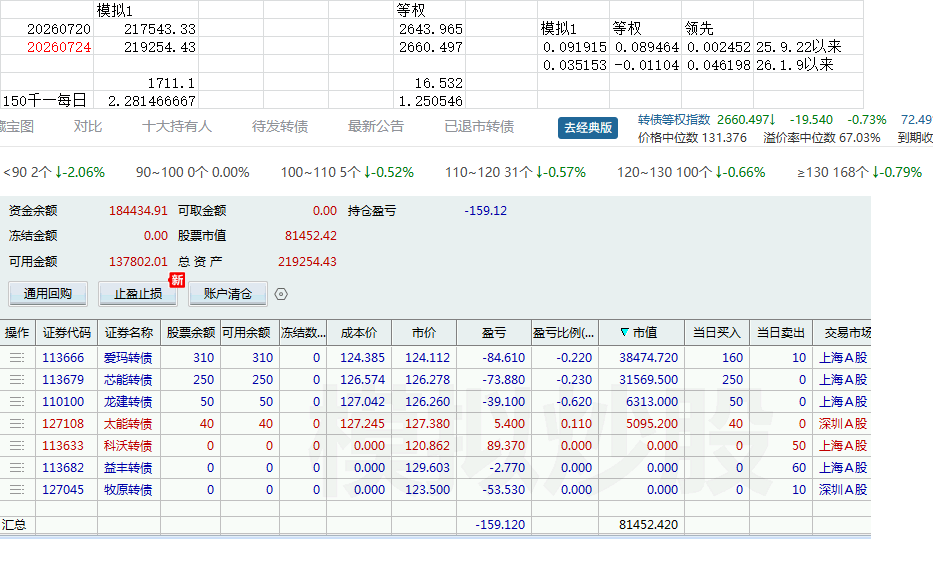Open the 待发转债 tab
Image resolution: width=941 pixels, height=582 pixels.
point(280,127)
